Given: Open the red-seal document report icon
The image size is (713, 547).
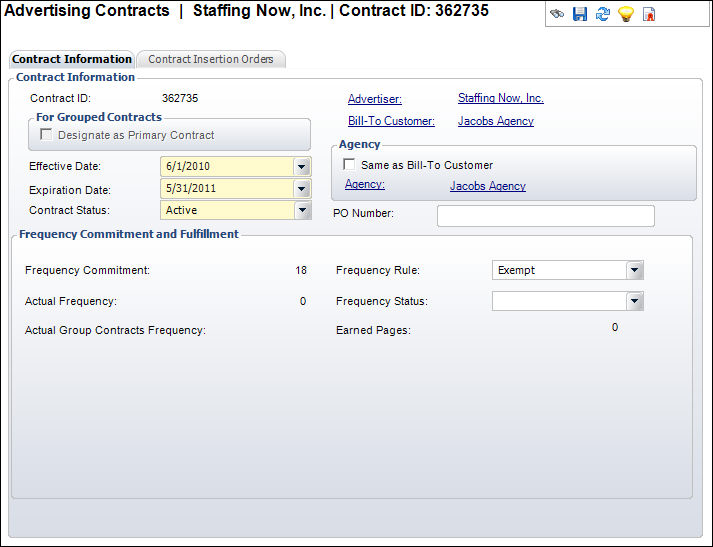Looking at the screenshot, I should coord(649,15).
